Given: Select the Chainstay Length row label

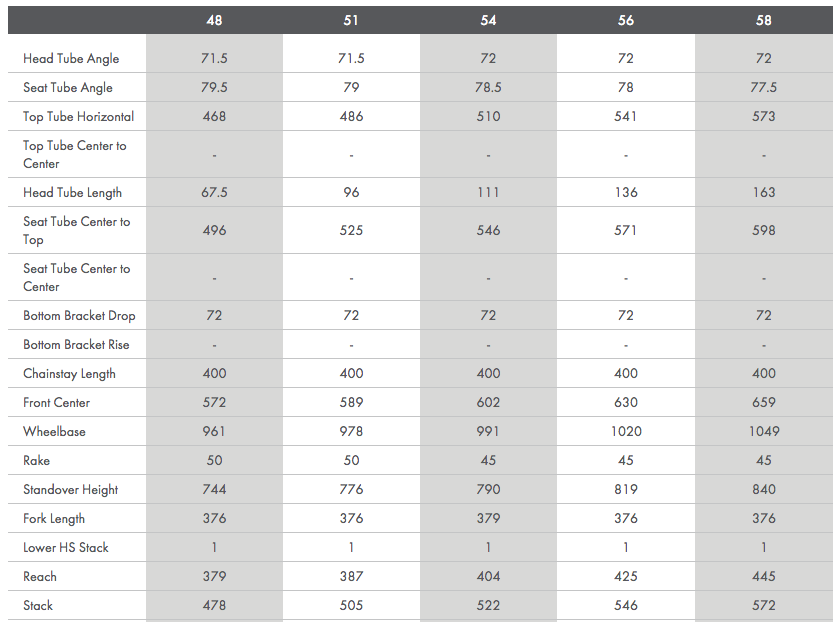Looking at the screenshot, I should coord(69,374).
